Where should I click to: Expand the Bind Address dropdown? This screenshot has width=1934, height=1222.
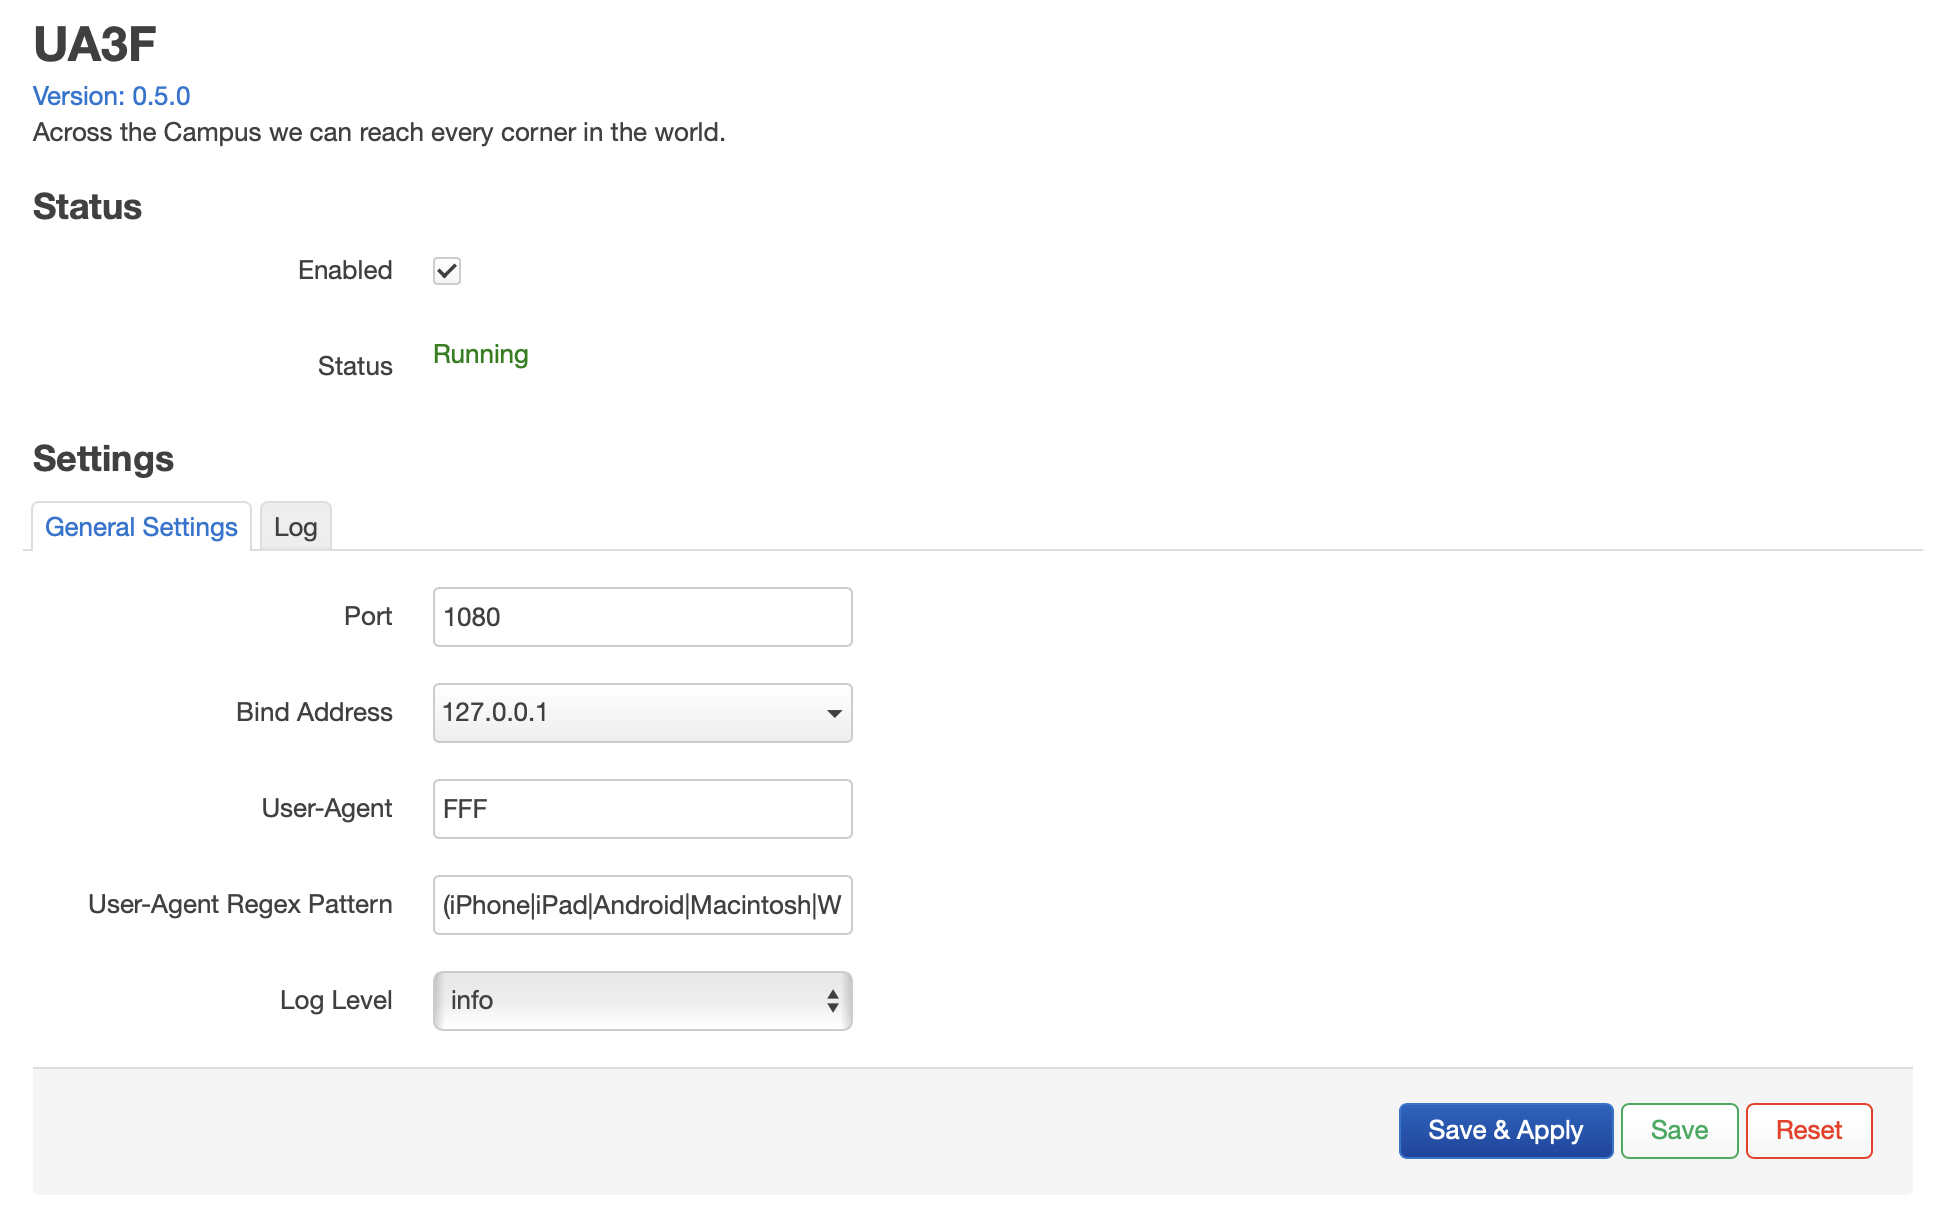(642, 713)
